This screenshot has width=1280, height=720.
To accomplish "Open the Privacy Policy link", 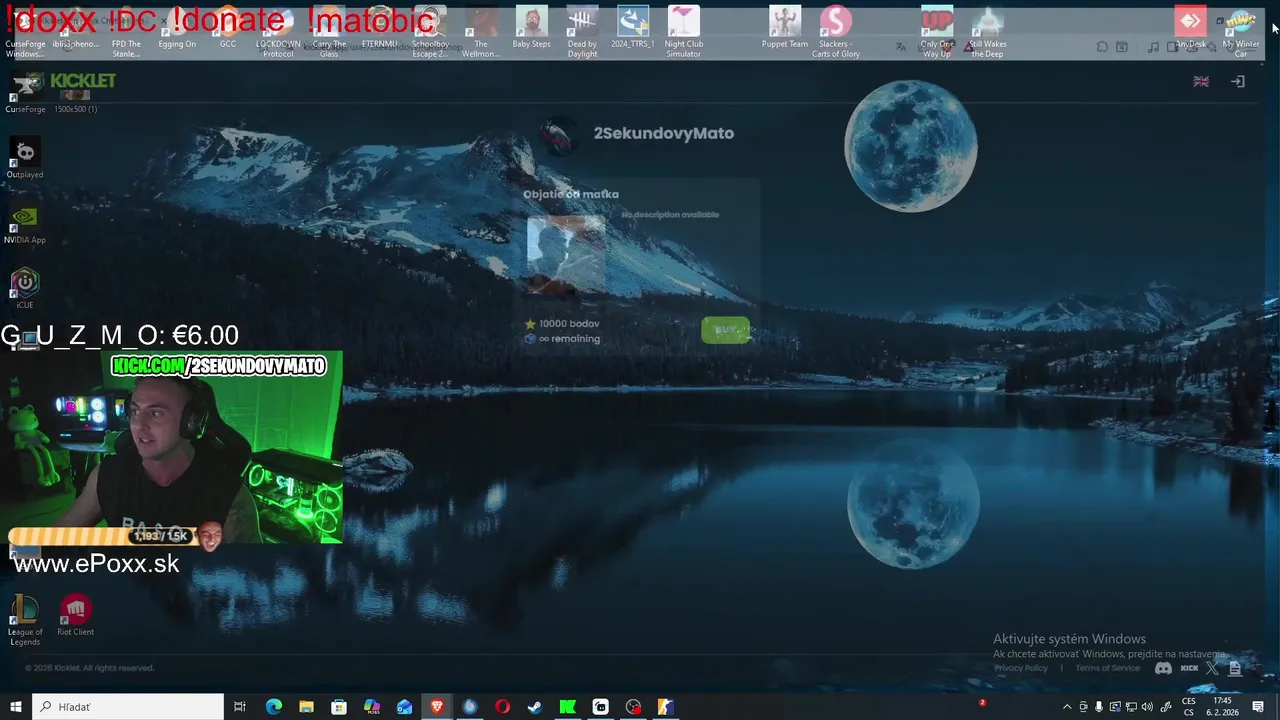I will click(x=1021, y=668).
